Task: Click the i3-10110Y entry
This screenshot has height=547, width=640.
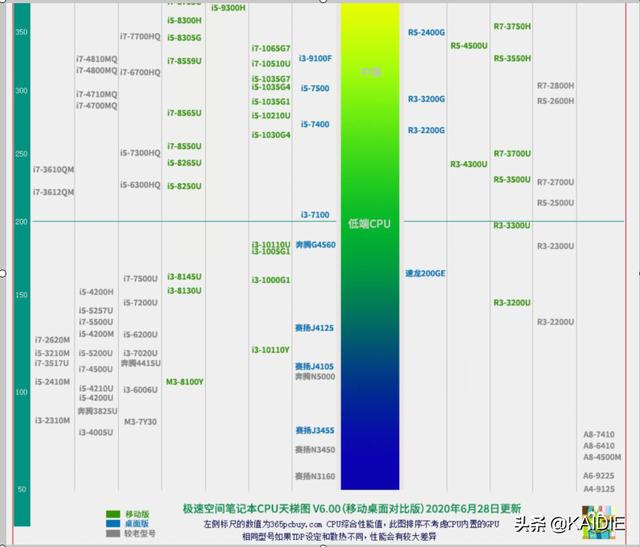Action: (270, 350)
